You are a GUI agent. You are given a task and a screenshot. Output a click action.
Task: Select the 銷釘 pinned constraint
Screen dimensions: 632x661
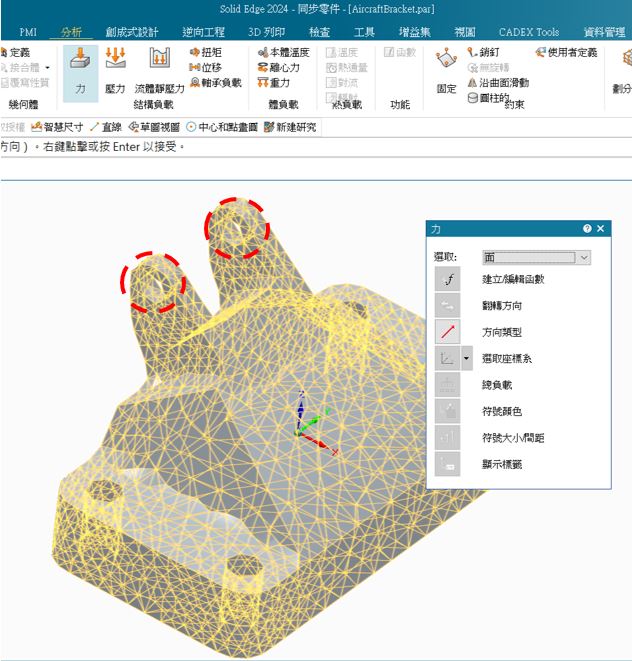pos(483,52)
